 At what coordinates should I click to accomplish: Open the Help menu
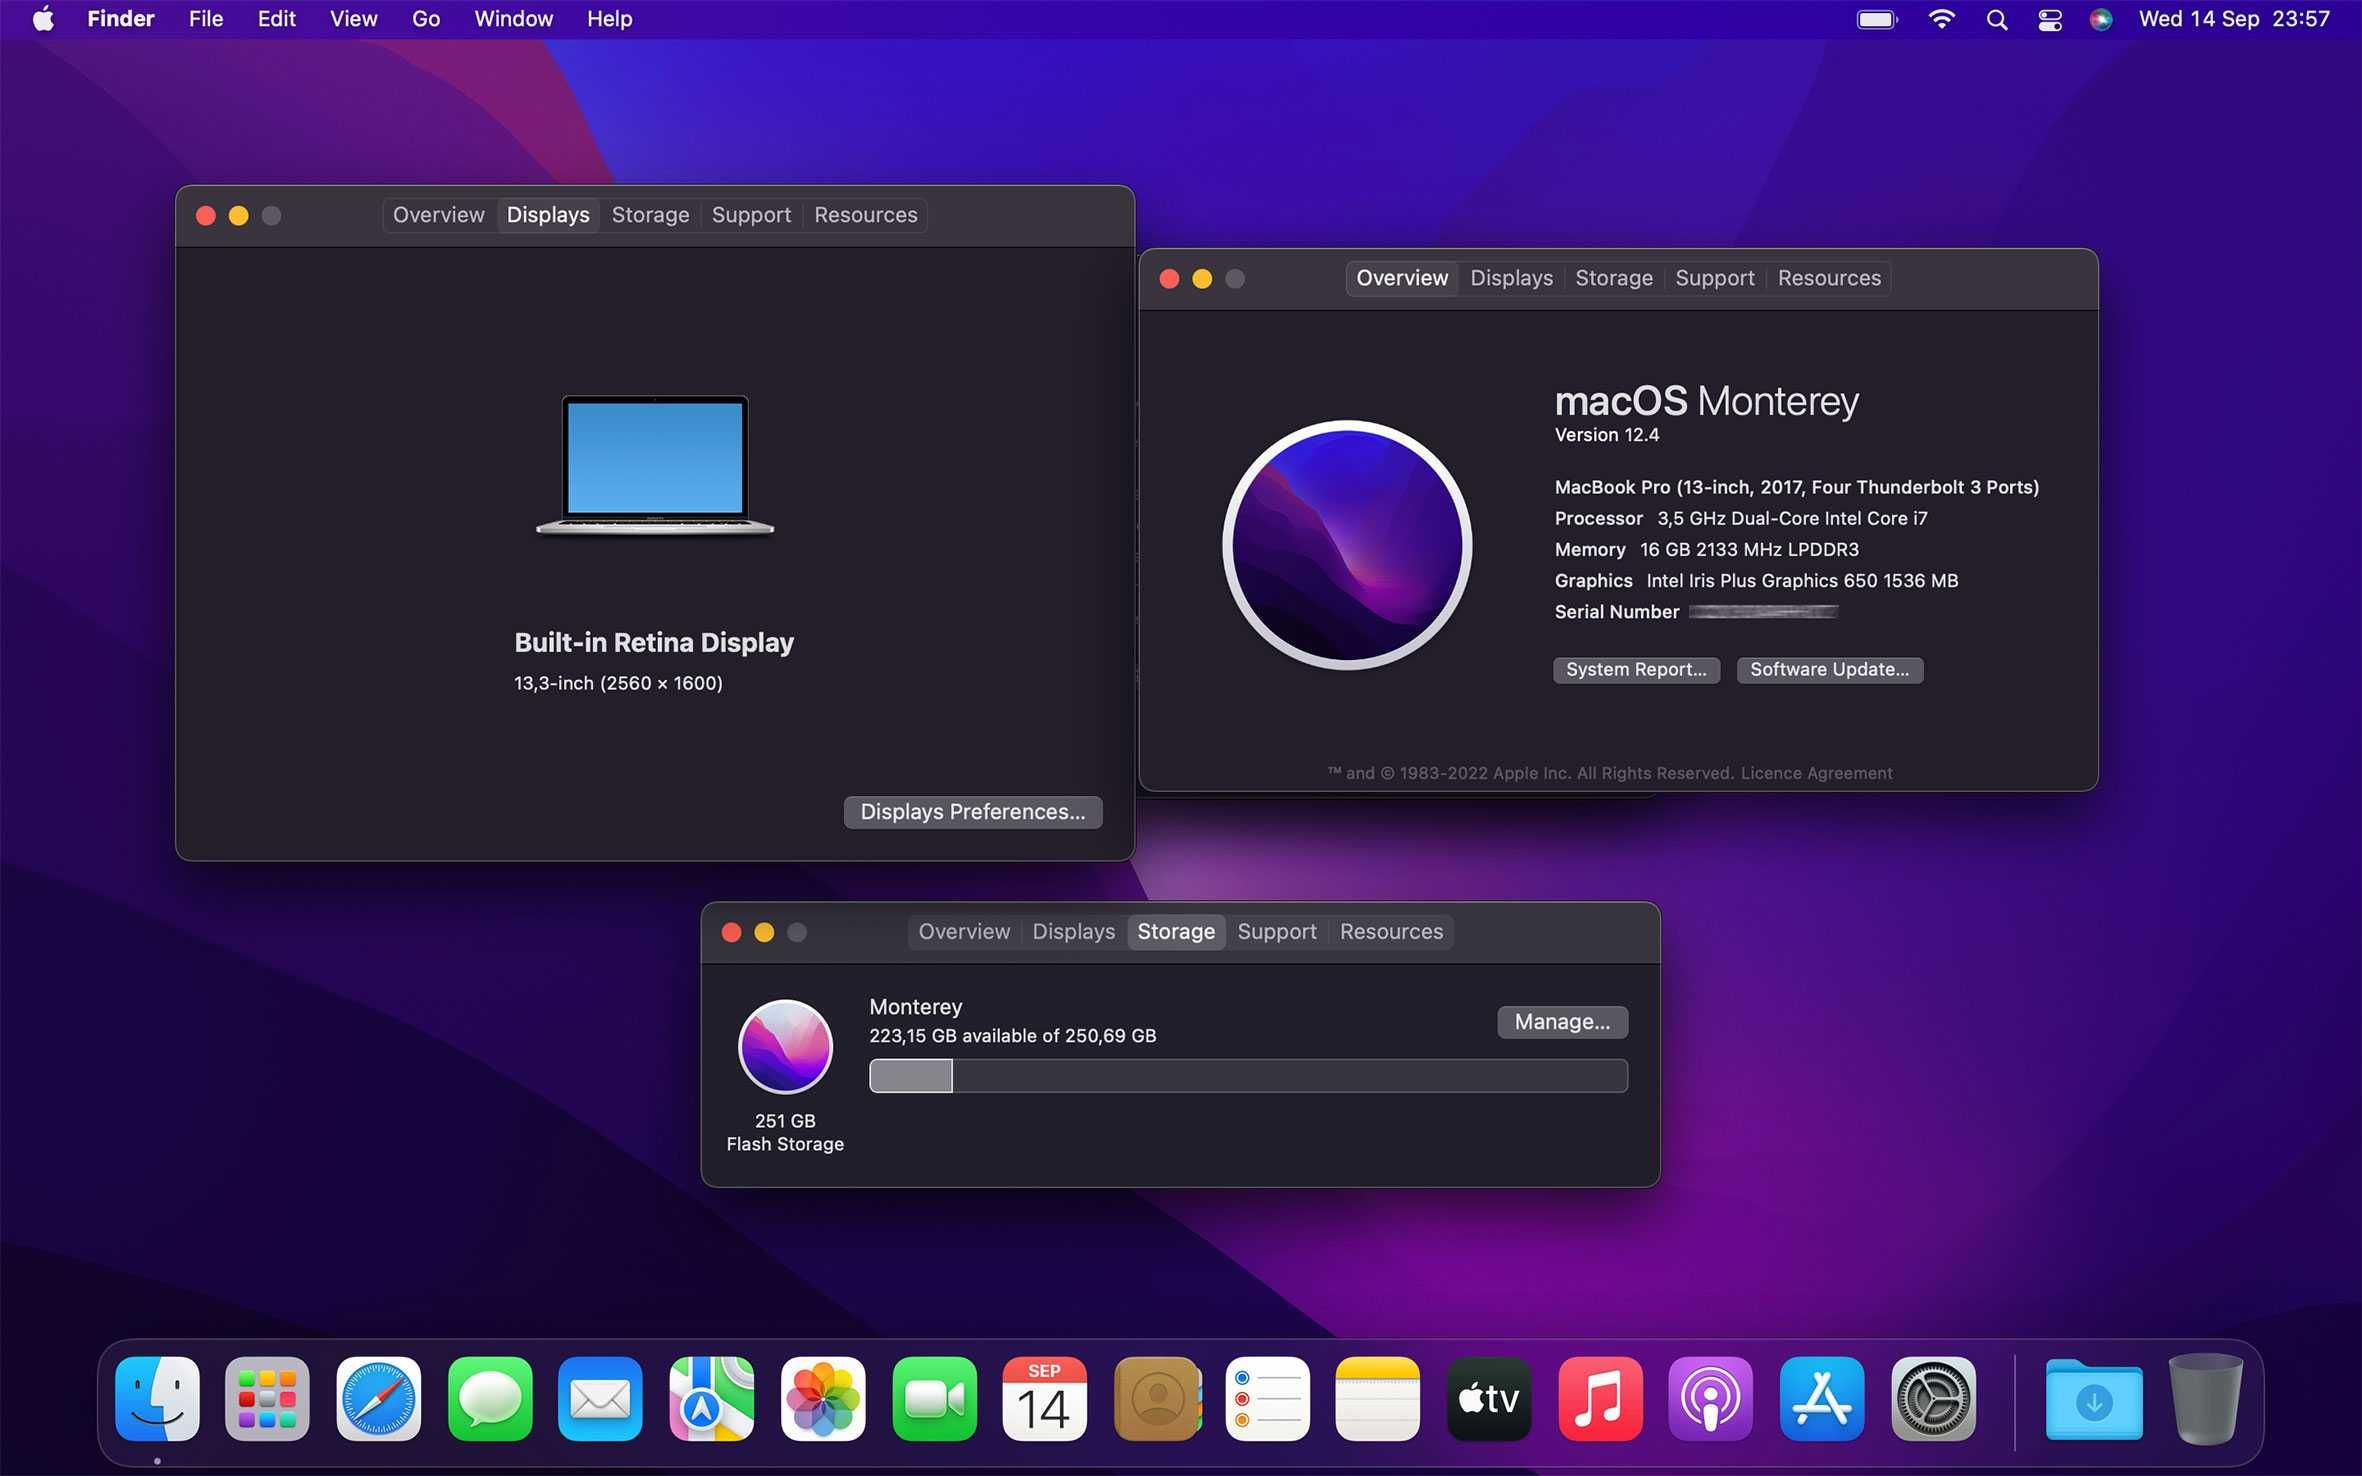tap(609, 19)
